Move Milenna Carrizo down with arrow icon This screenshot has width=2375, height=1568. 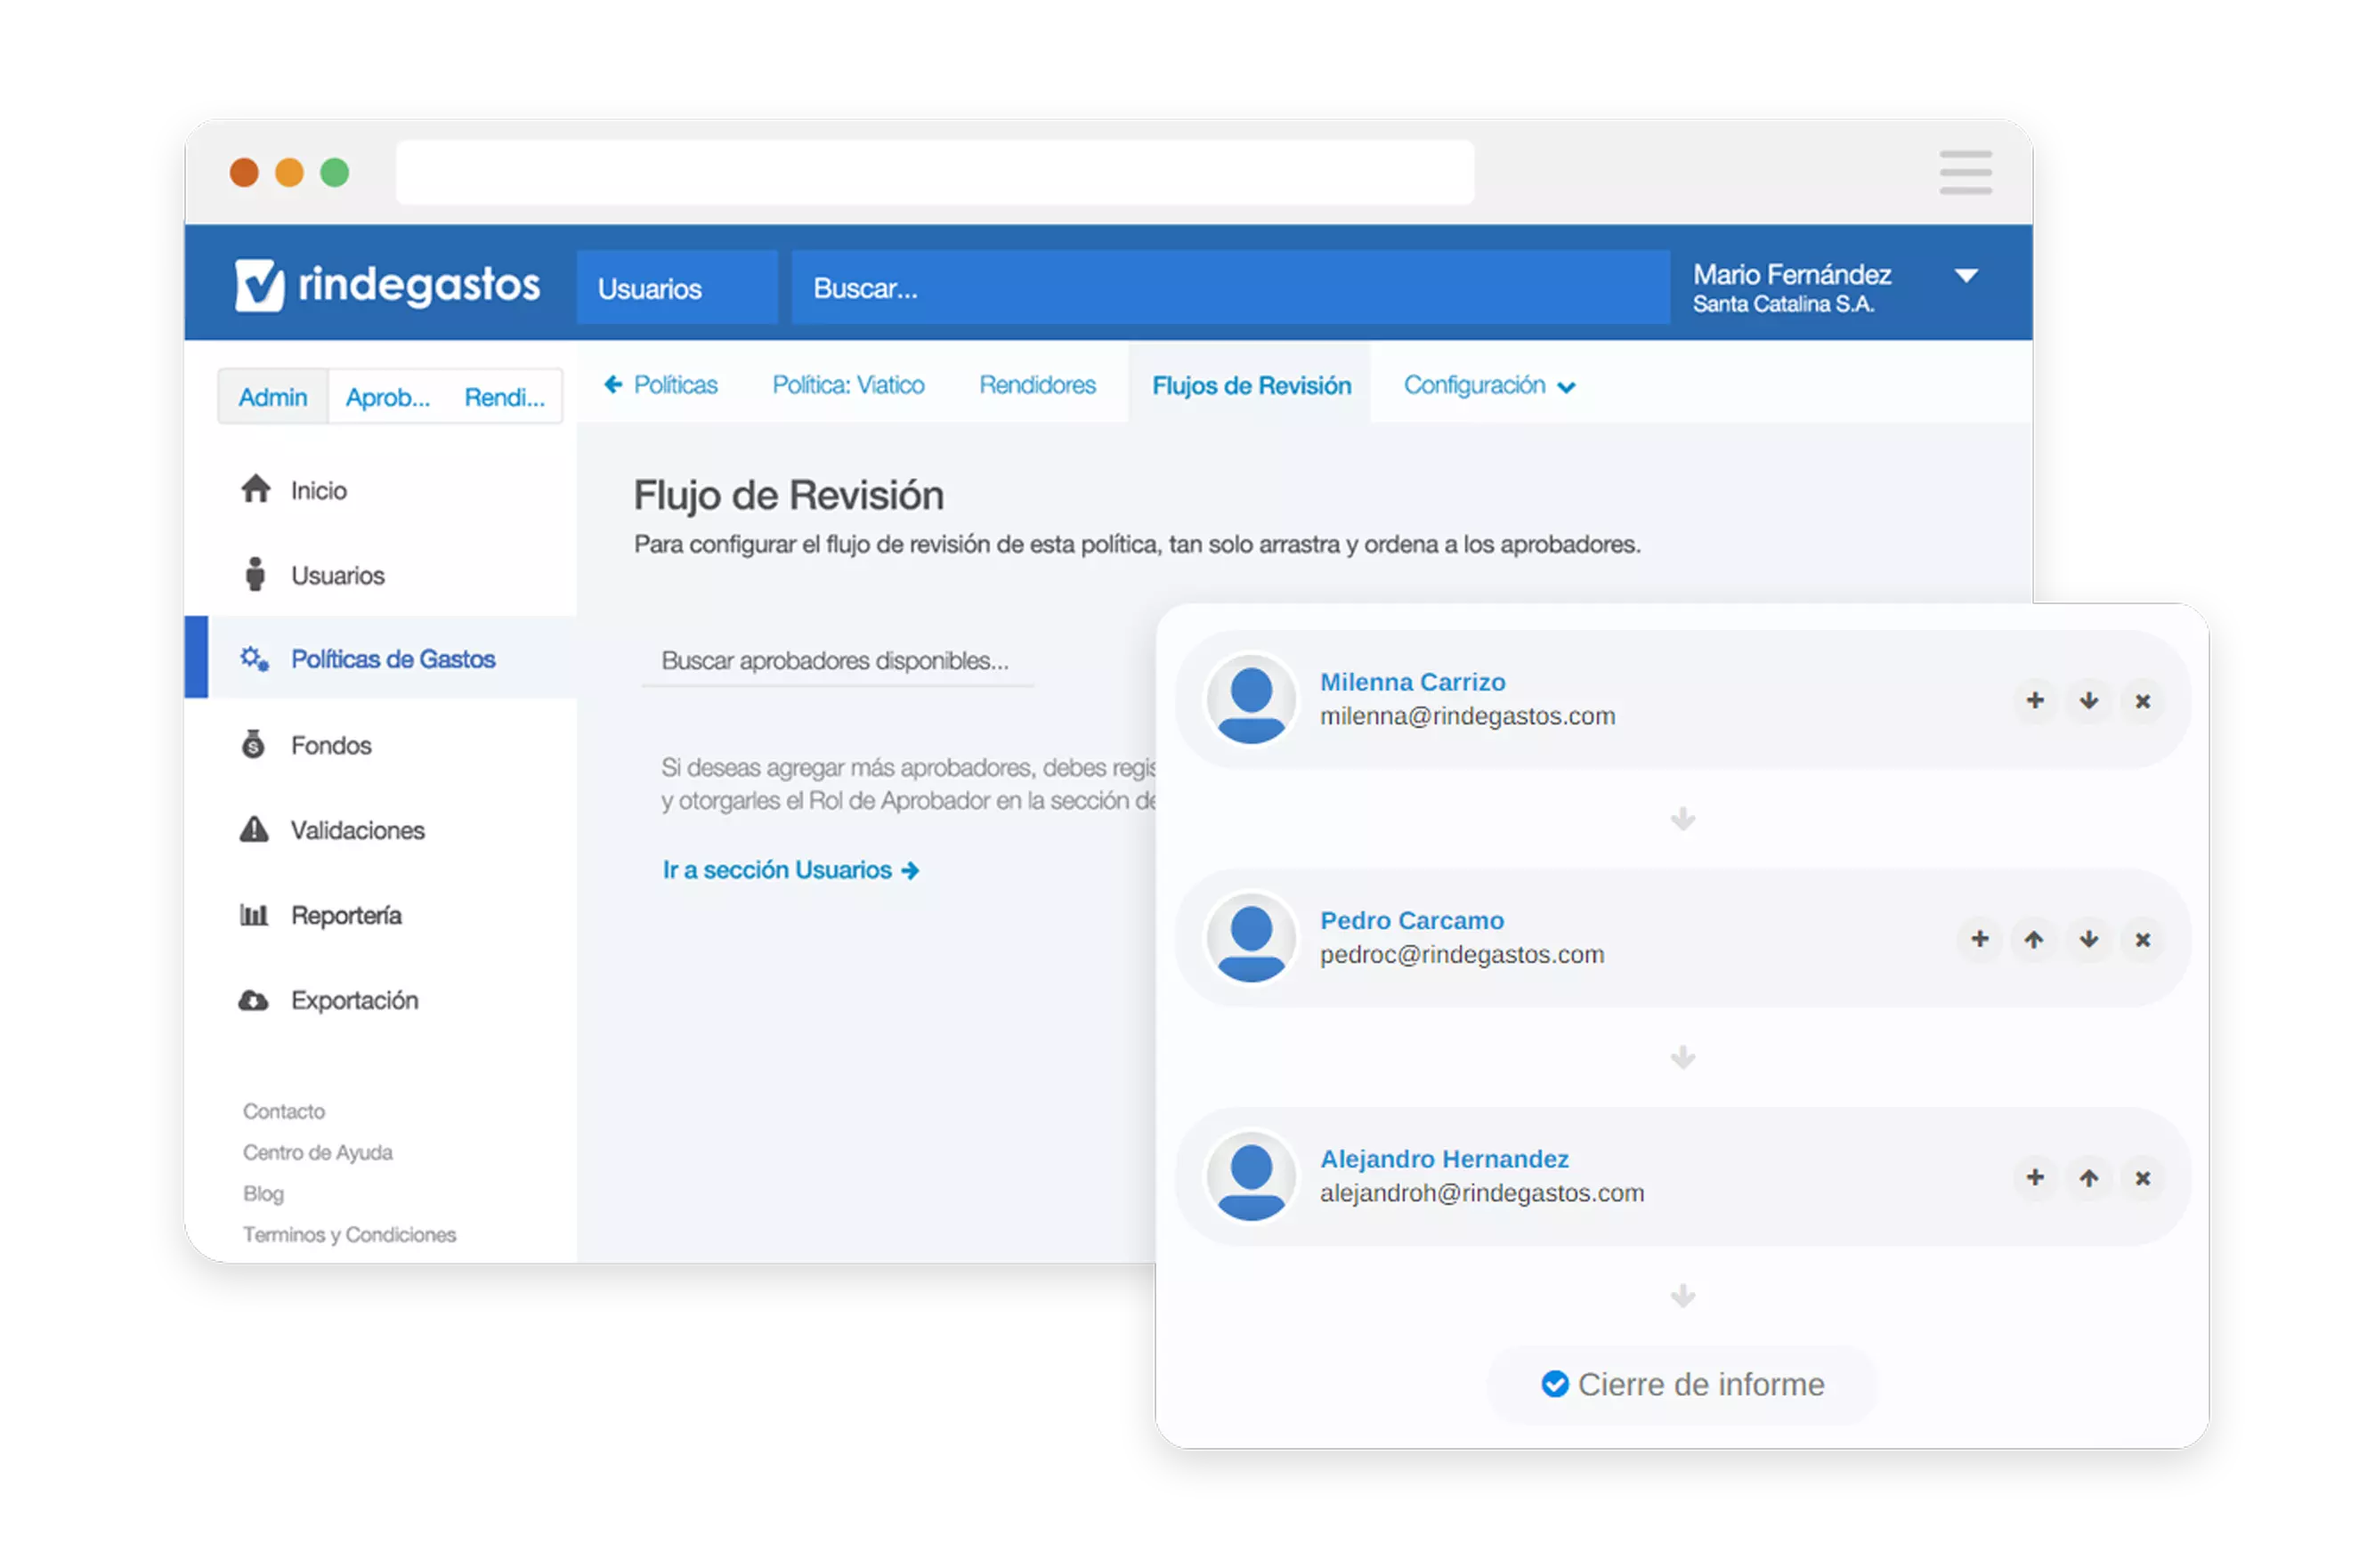coord(2088,700)
